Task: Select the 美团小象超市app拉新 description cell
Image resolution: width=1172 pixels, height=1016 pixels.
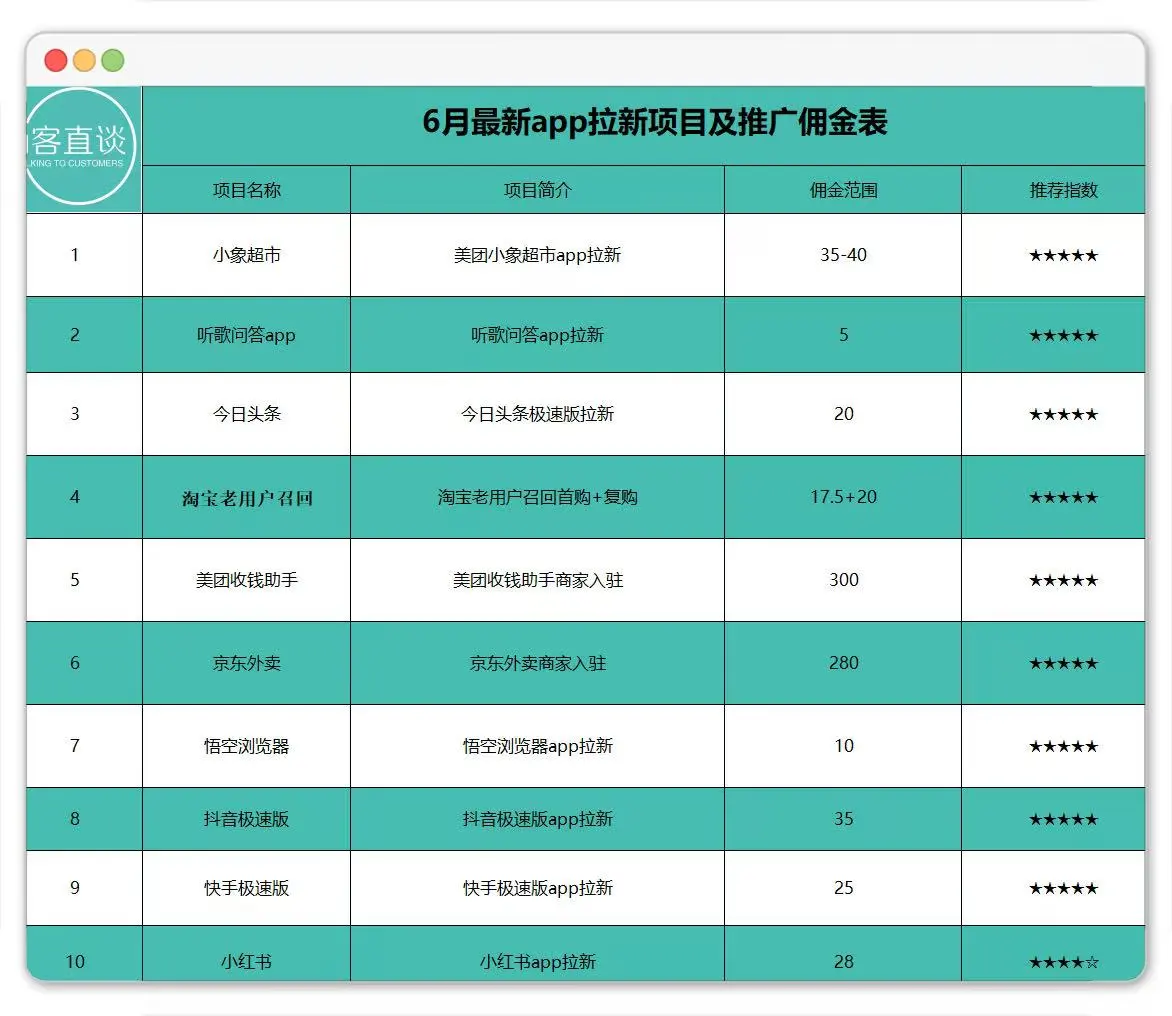Action: click(537, 255)
